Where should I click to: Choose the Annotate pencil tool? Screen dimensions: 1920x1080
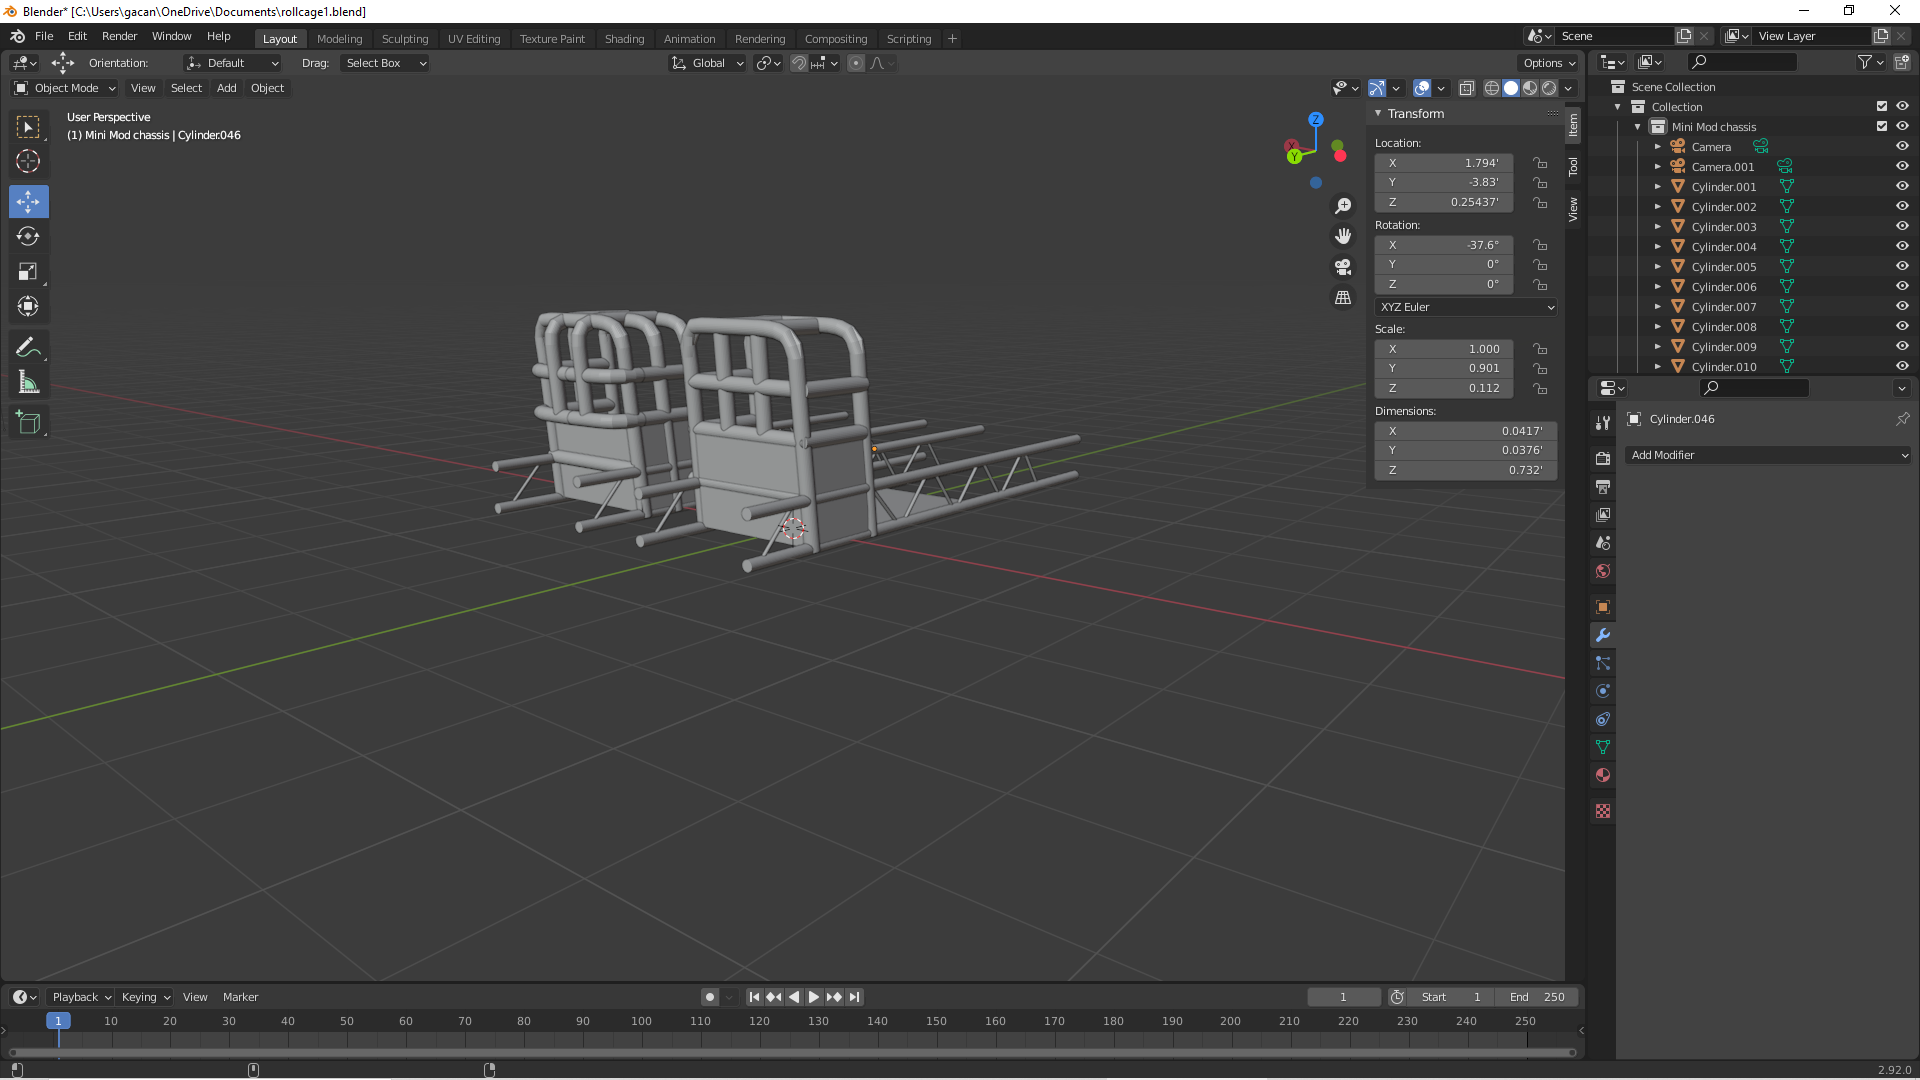[x=28, y=347]
